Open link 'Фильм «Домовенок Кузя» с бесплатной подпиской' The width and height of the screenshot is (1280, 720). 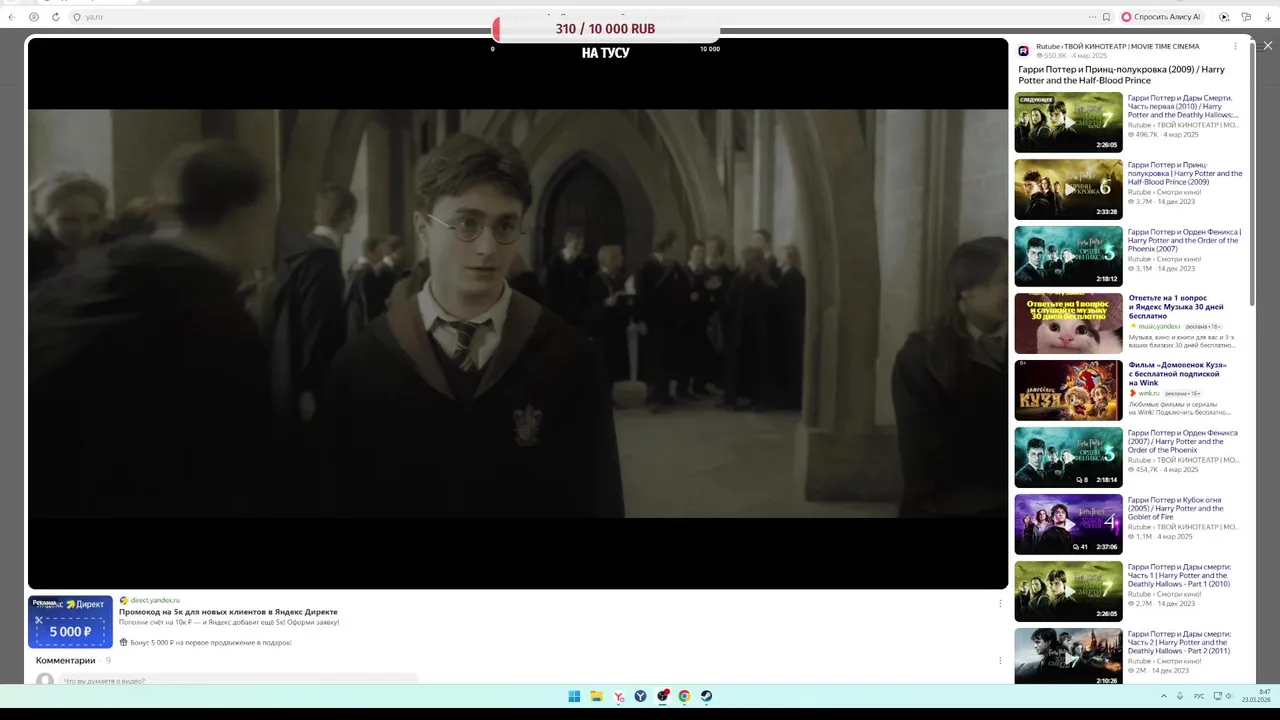[1177, 374]
